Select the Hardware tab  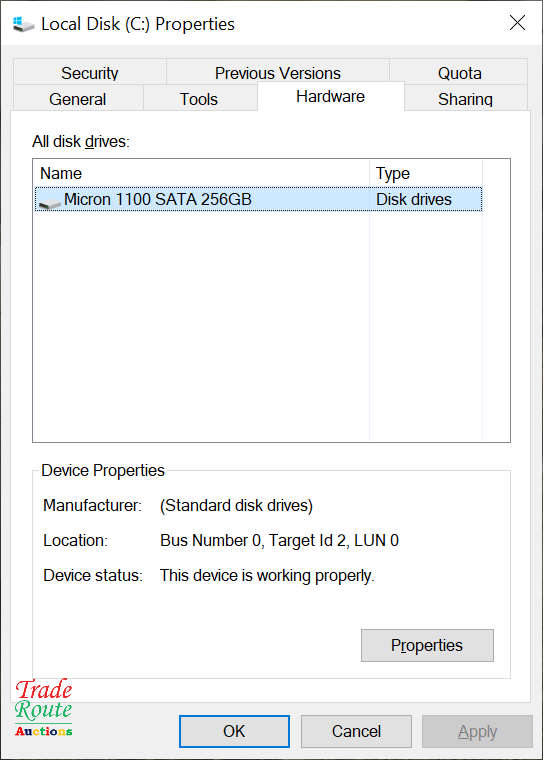330,96
